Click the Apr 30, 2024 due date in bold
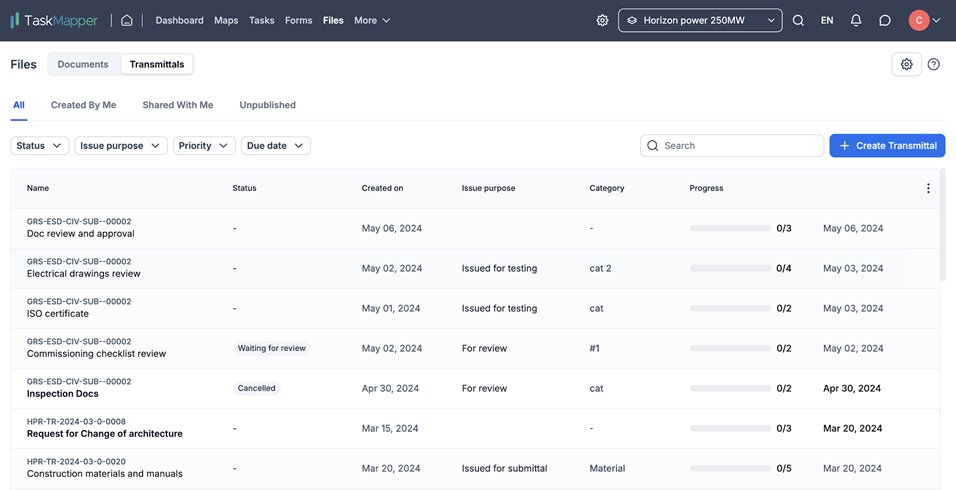Viewport: 956px width, 490px height. click(852, 388)
